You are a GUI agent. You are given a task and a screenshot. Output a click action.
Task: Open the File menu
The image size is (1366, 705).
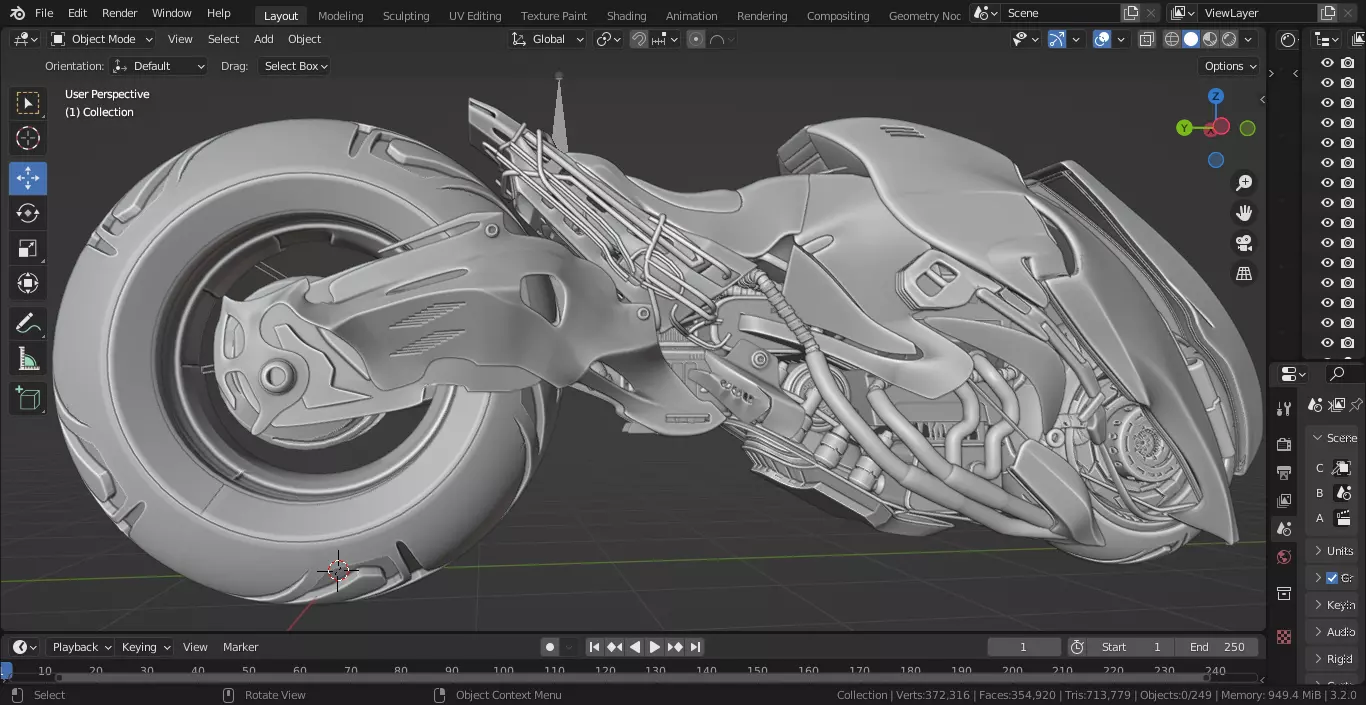pos(44,13)
